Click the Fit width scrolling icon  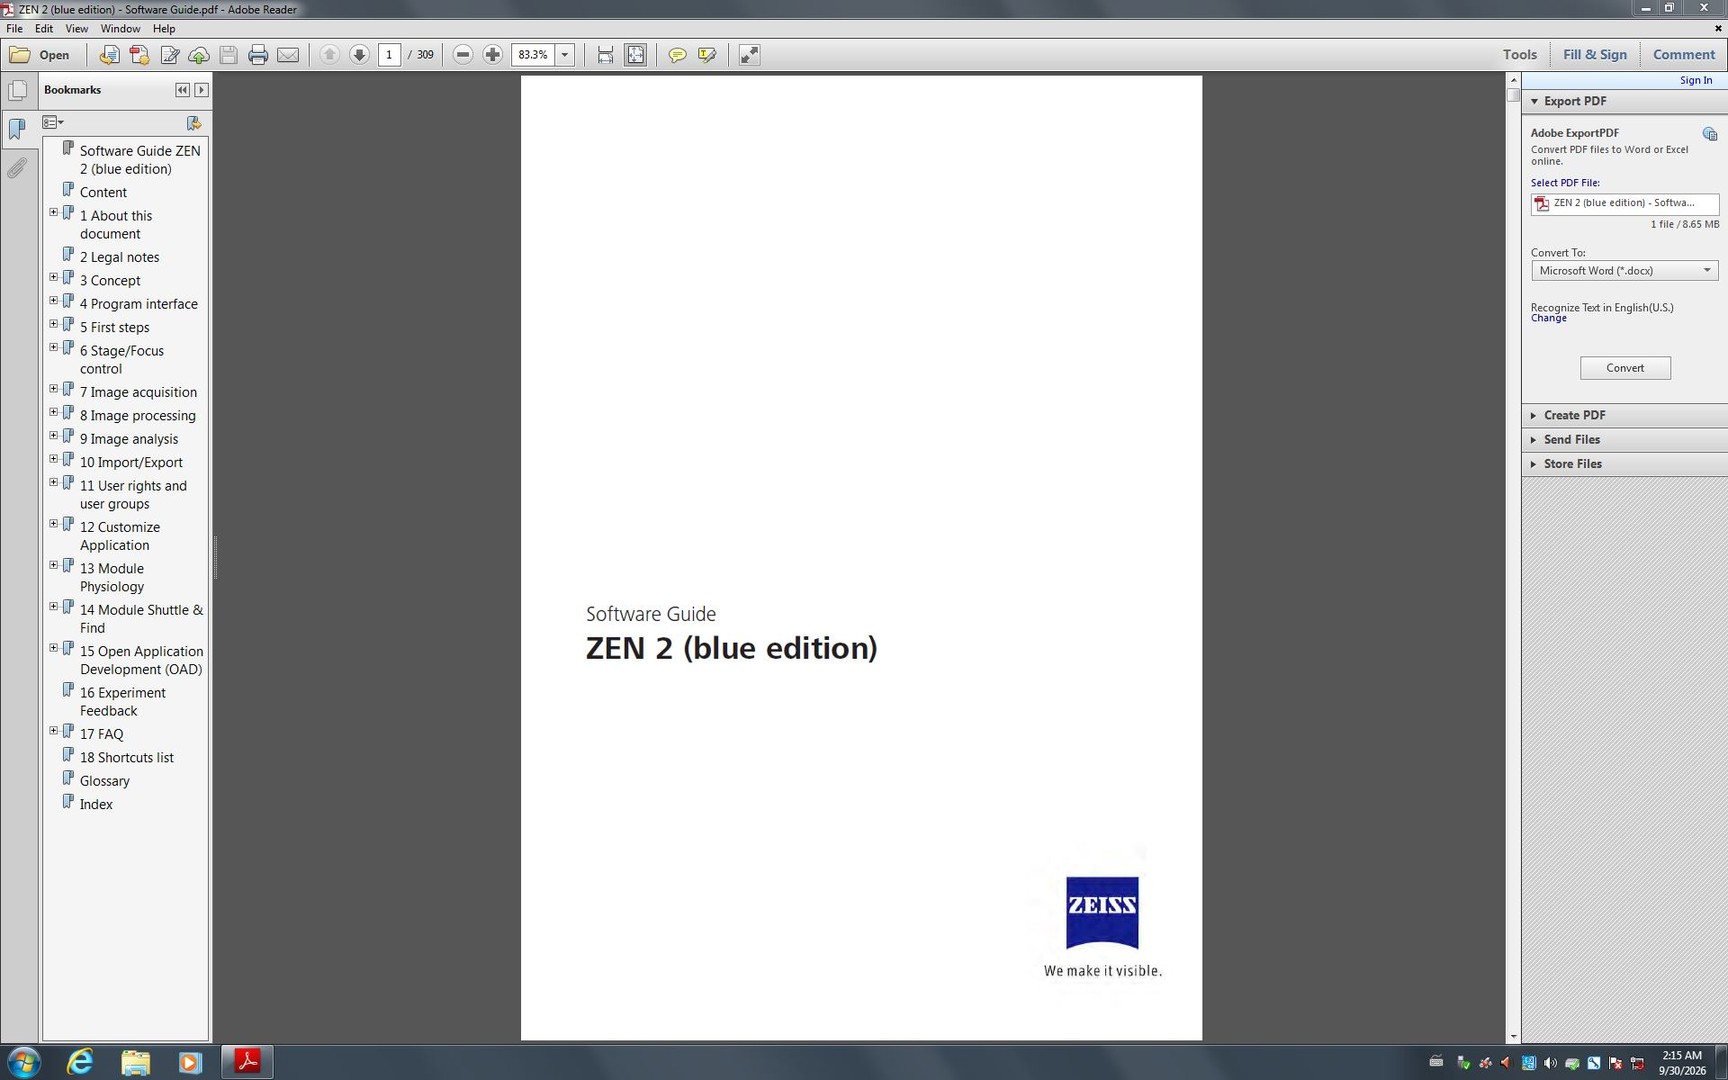coord(606,55)
